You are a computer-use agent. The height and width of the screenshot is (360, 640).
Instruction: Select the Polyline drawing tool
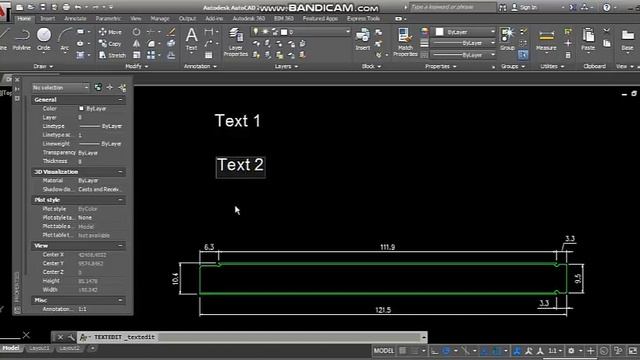tap(22, 40)
